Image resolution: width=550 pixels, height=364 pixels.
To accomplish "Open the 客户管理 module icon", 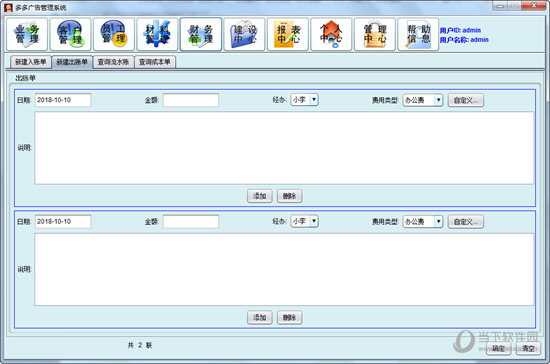I will tap(71, 34).
